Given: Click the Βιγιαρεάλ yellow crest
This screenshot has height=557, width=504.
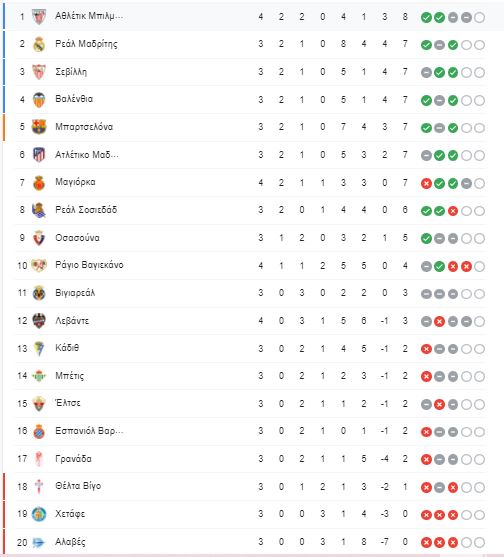Looking at the screenshot, I should point(39,293).
